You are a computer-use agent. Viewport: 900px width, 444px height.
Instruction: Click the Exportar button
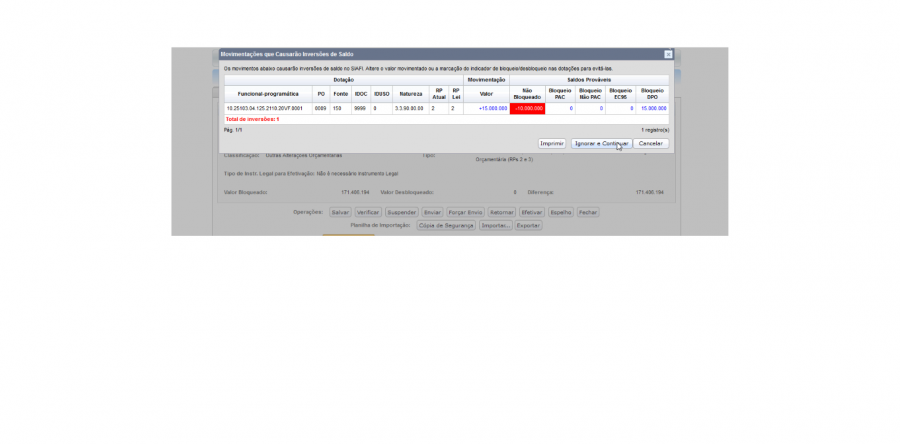[528, 226]
